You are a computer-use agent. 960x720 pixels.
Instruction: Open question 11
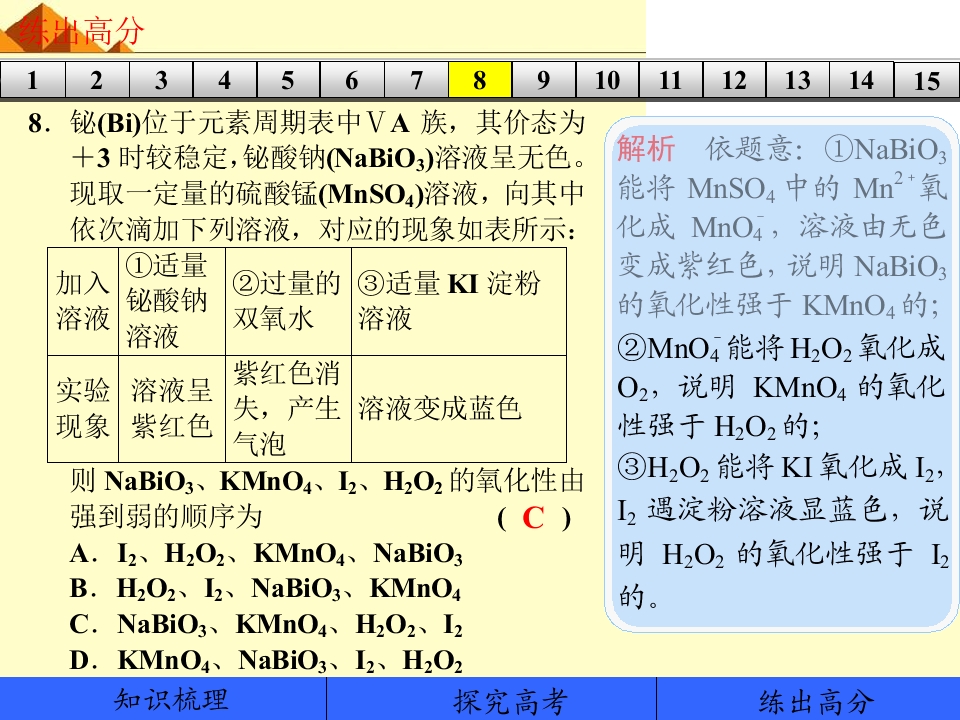click(x=671, y=80)
